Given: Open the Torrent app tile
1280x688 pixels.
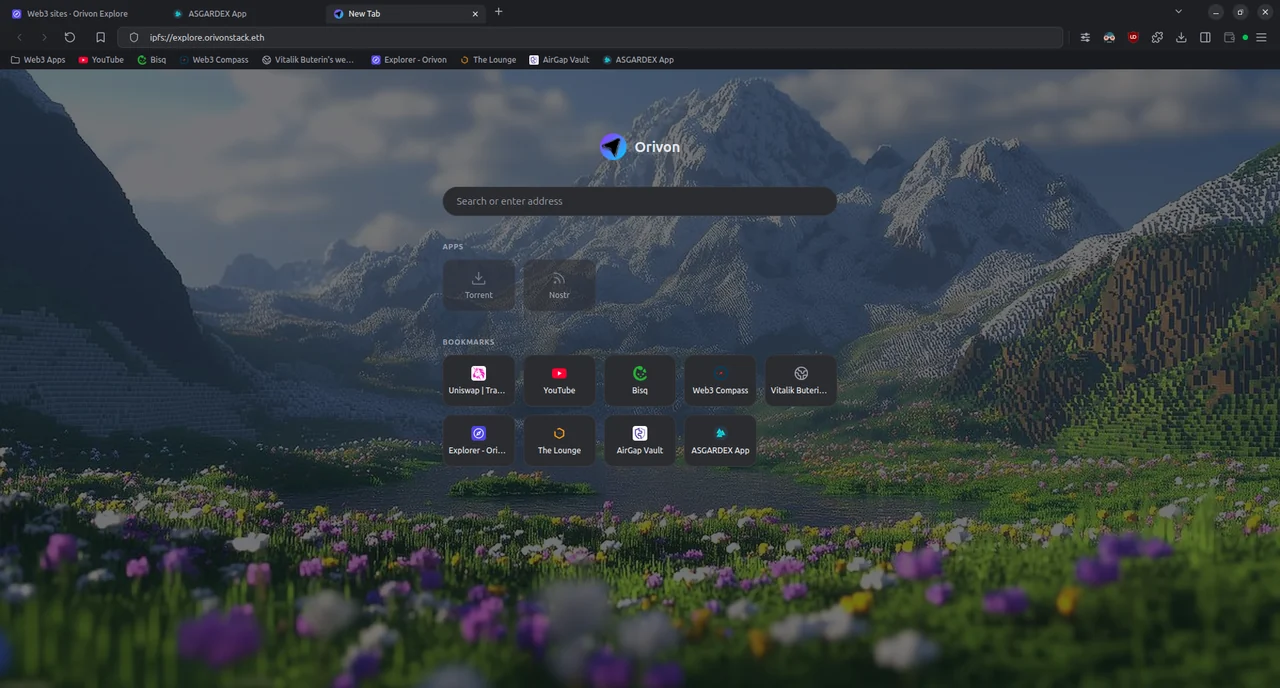Looking at the screenshot, I should pos(479,285).
